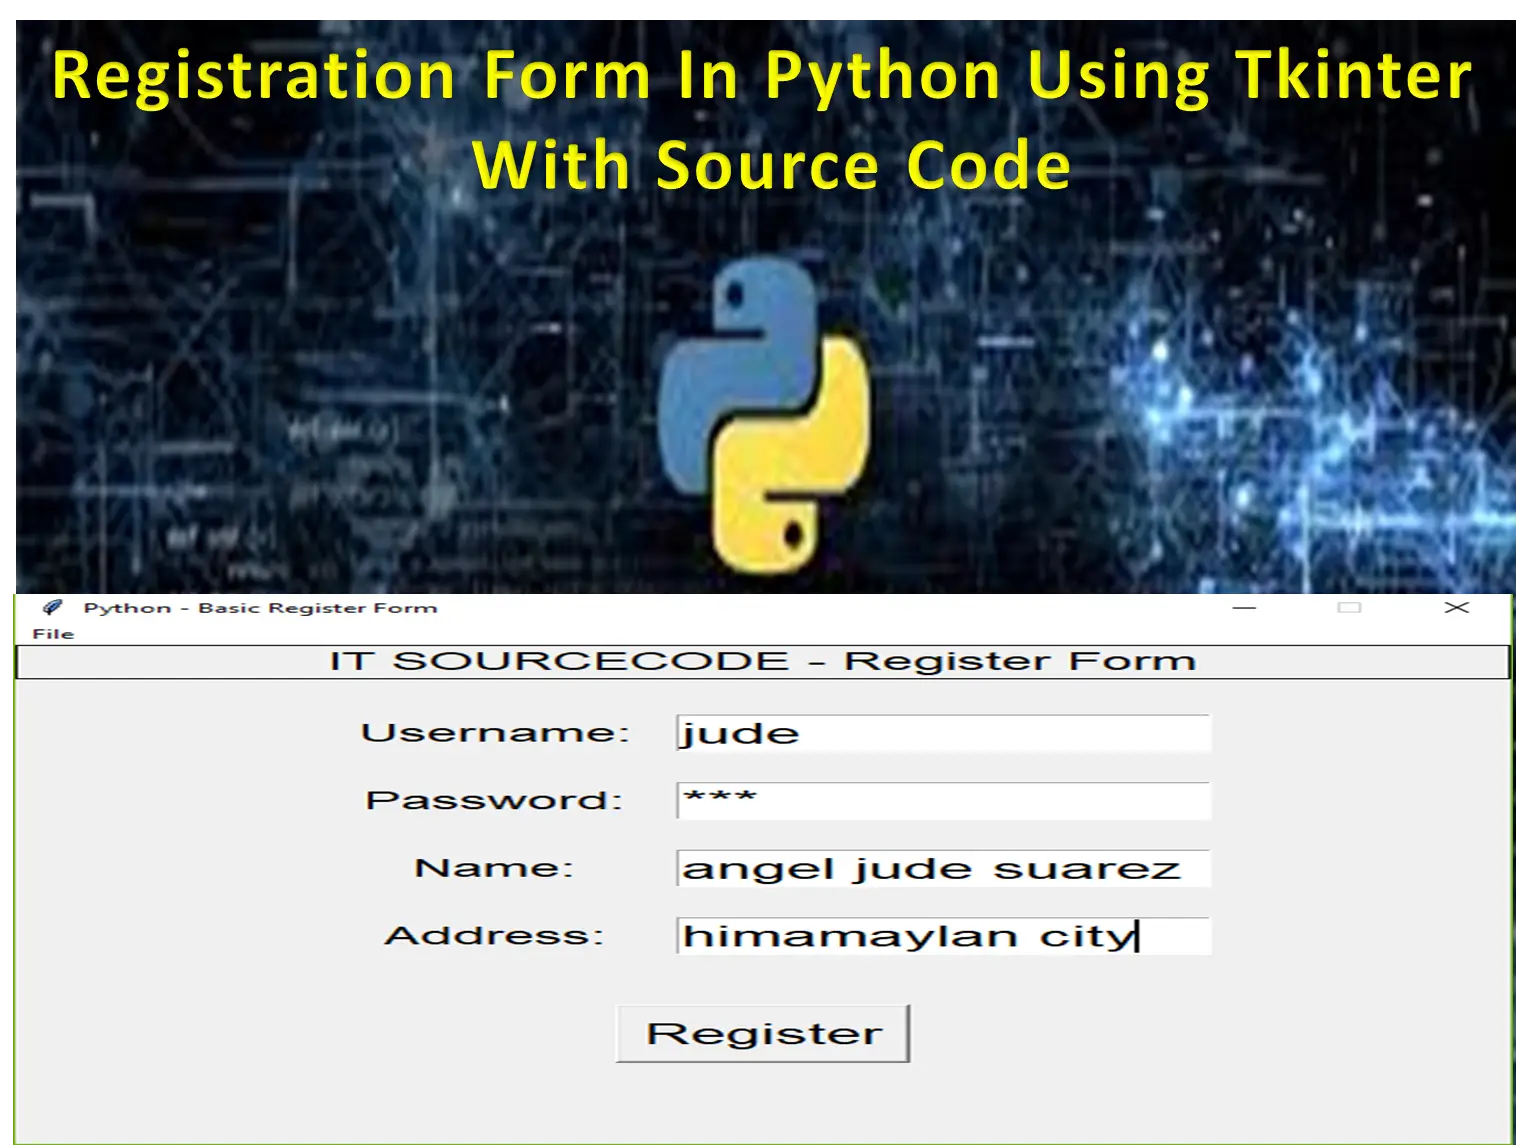The width and height of the screenshot is (1525, 1145).
Task: Select the Name field with angel jude suarez
Action: tap(942, 868)
